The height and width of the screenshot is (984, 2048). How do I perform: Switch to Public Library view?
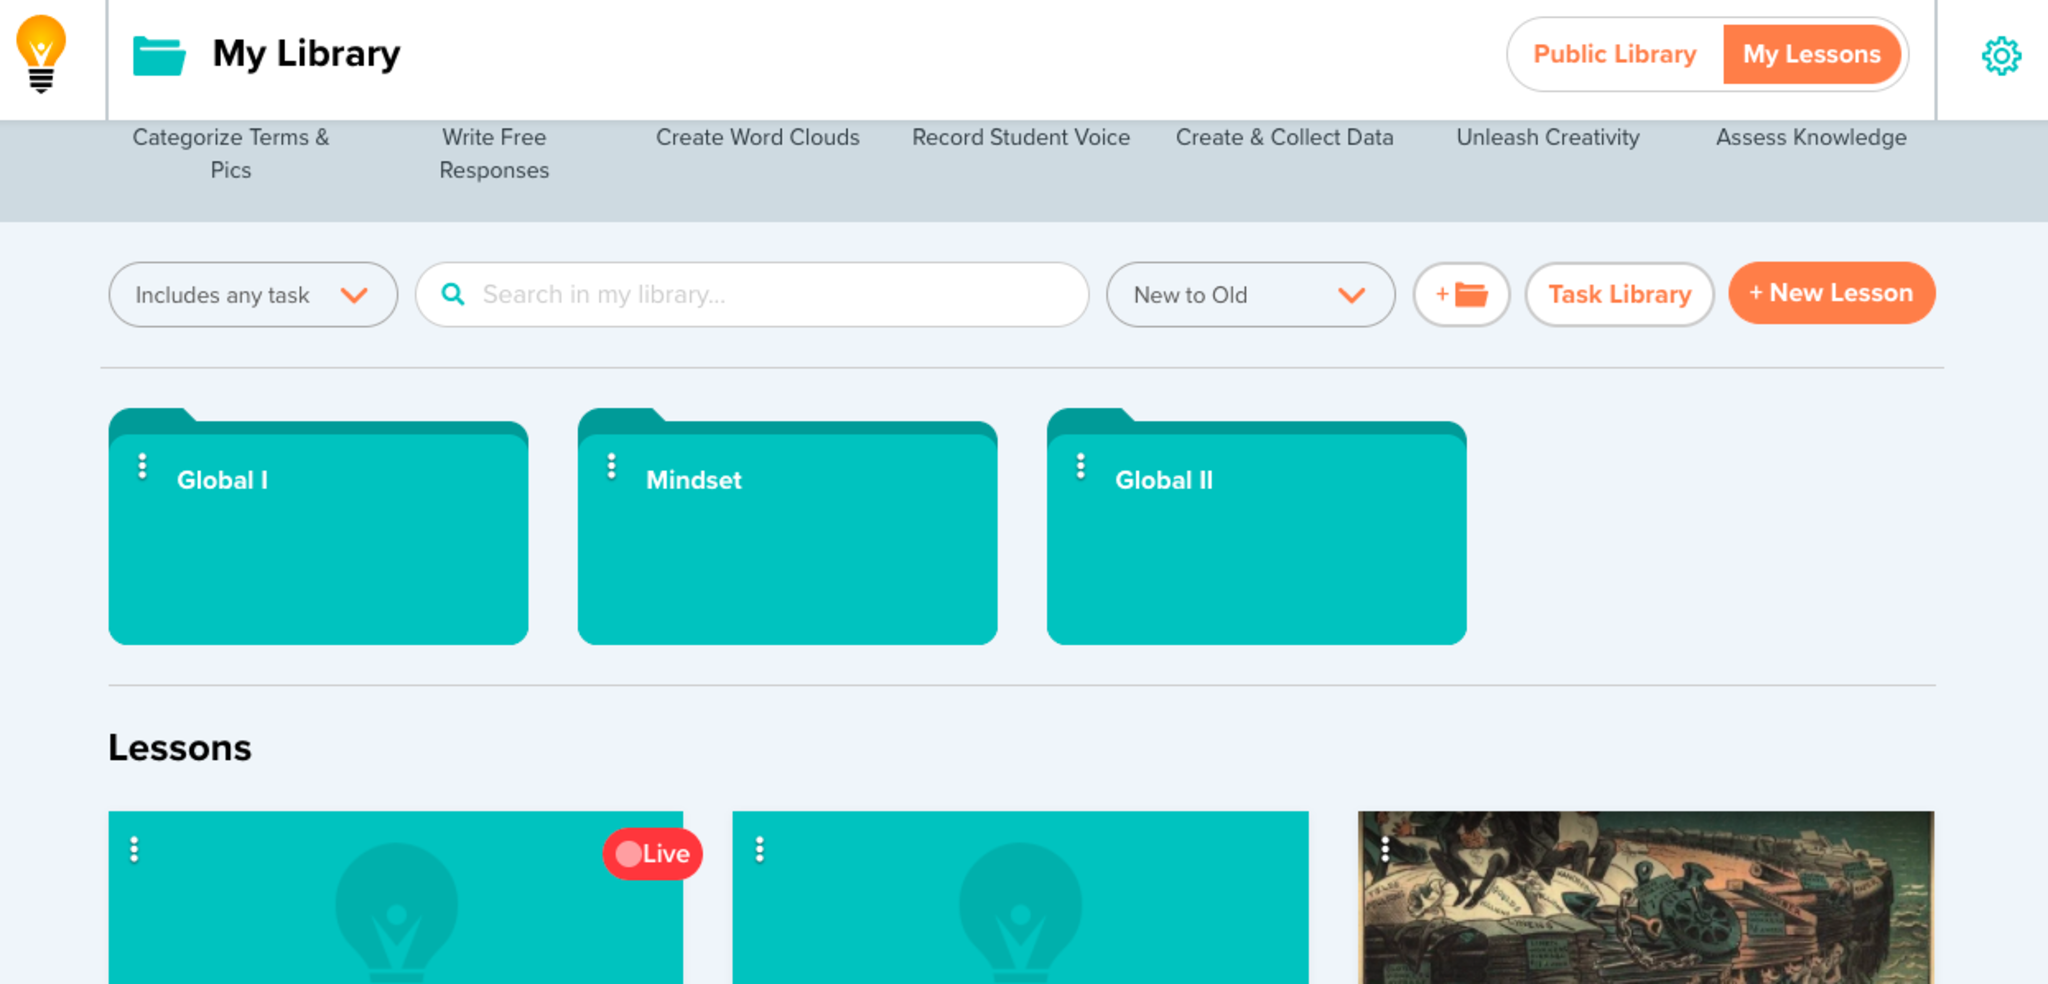[x=1614, y=55]
